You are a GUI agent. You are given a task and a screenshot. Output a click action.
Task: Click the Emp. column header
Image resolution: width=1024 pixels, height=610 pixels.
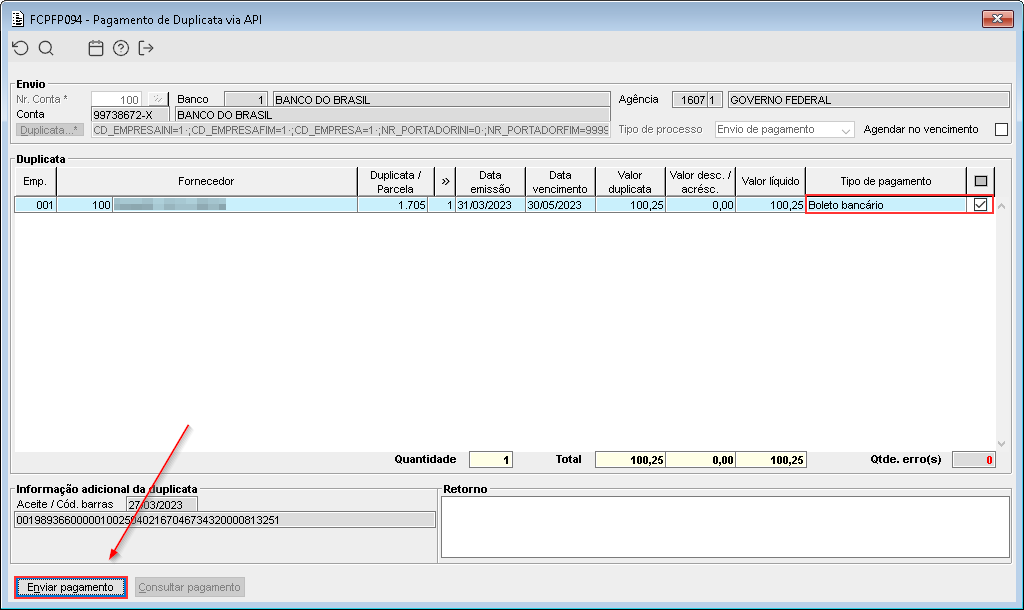35,182
